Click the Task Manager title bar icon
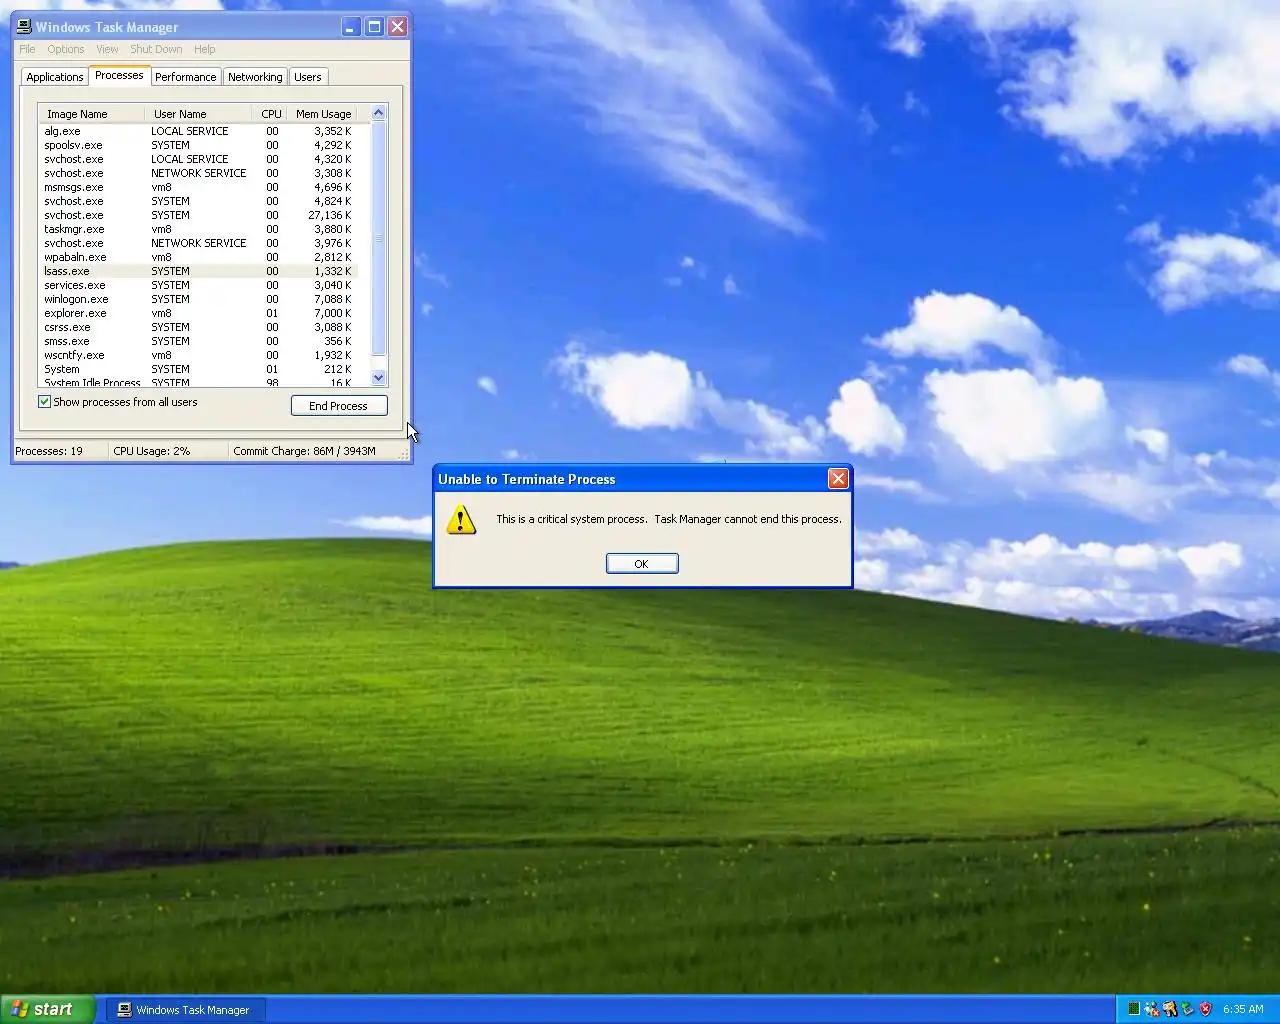The width and height of the screenshot is (1280, 1024). [24, 27]
